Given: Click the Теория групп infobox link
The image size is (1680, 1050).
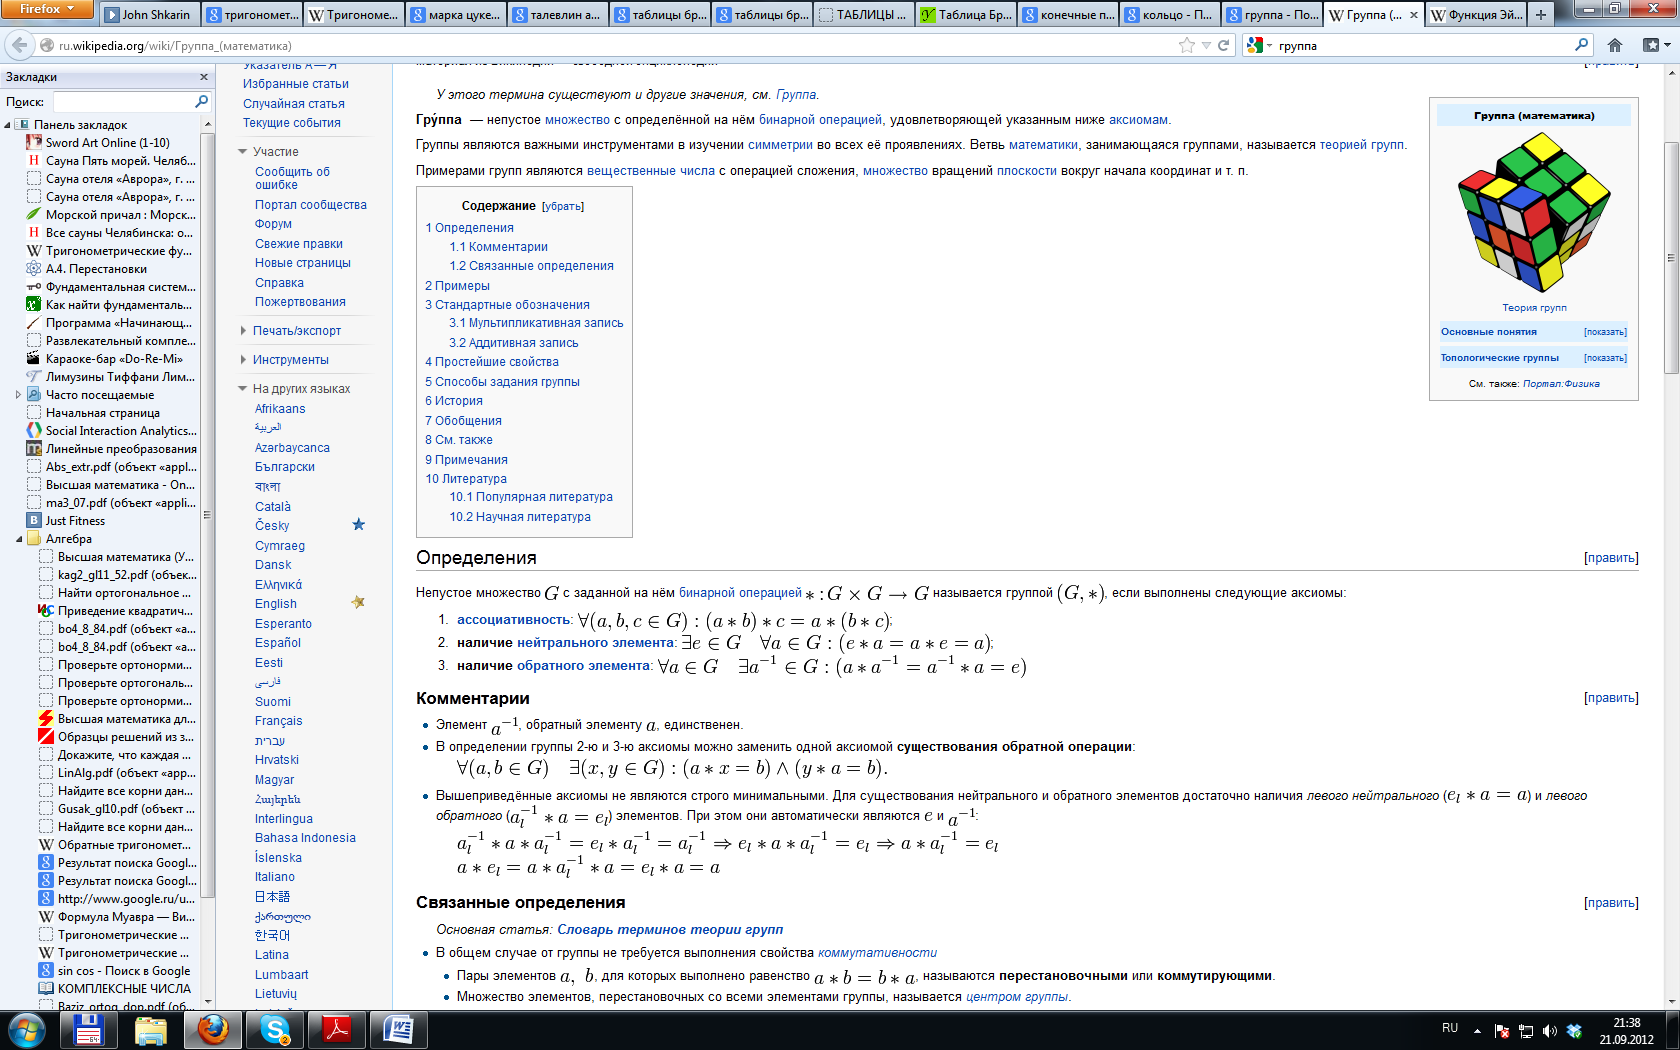Looking at the screenshot, I should (1534, 308).
